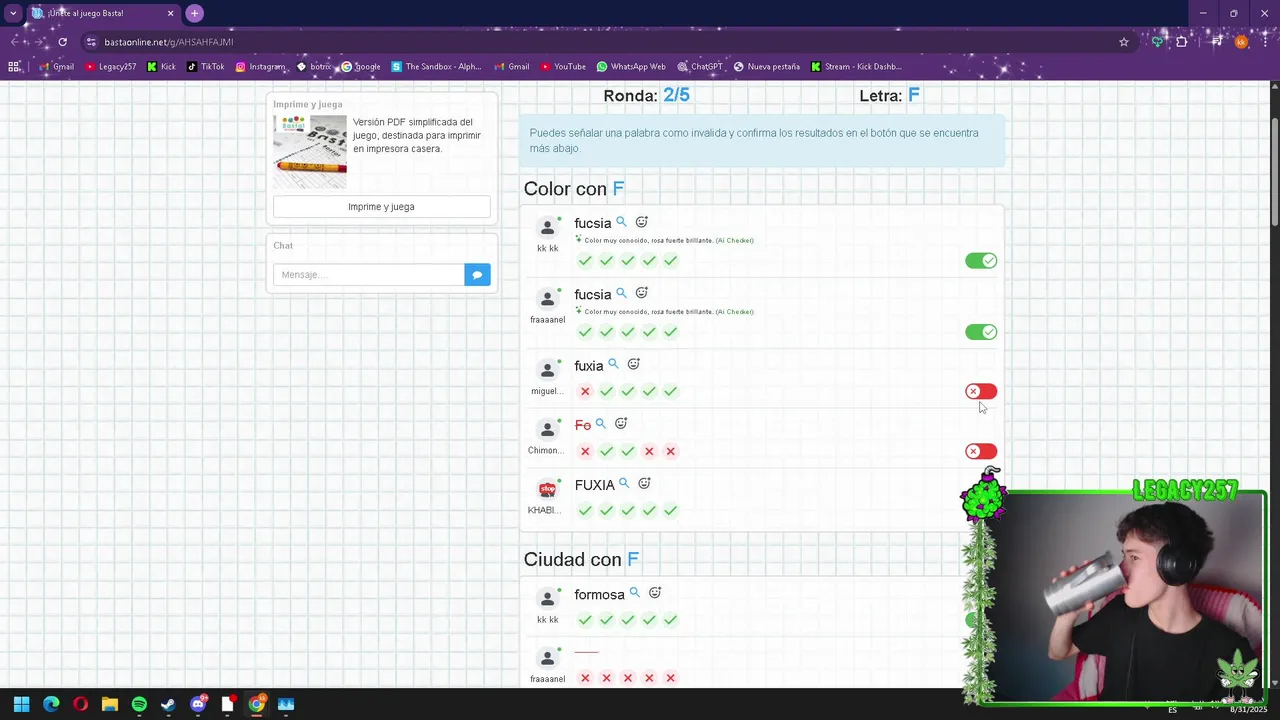
Task: Open the Legacy257 bookmark
Action: (110, 67)
